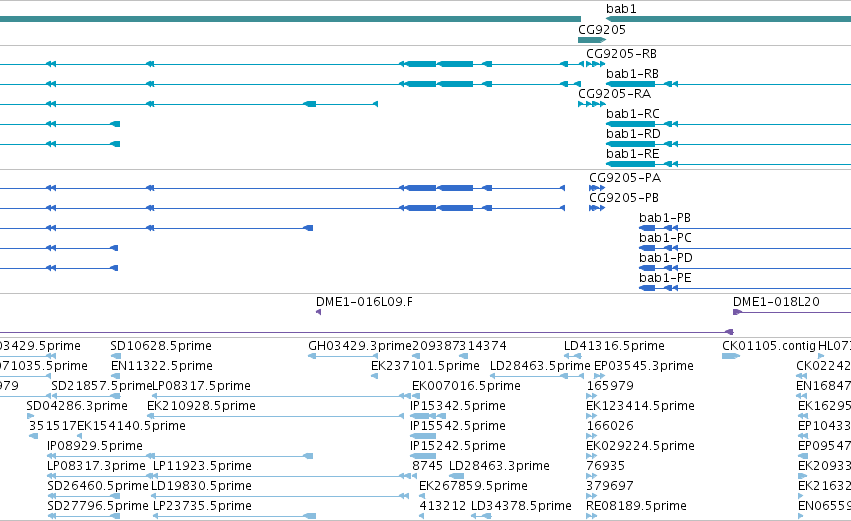Image resolution: width=851 pixels, height=521 pixels.
Task: Select EST SD04286.3prime
Action: point(77,406)
